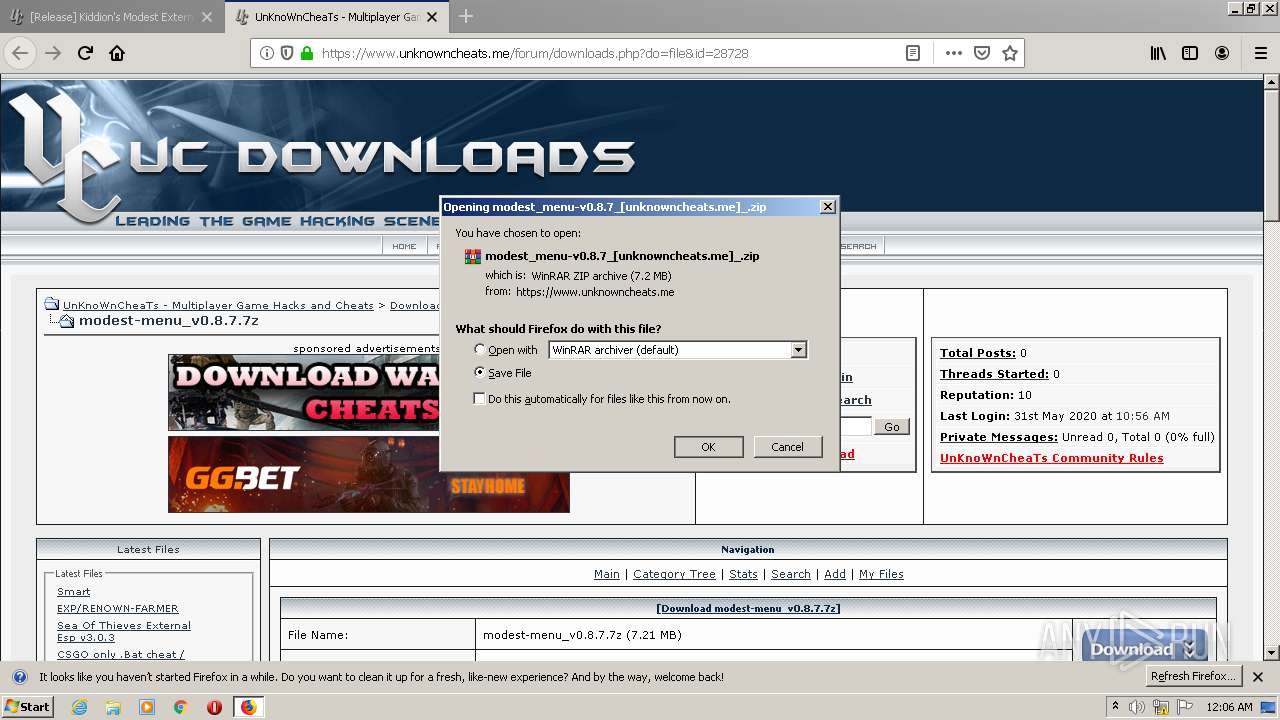Click the page vertical scrollbar

(x=1271, y=368)
